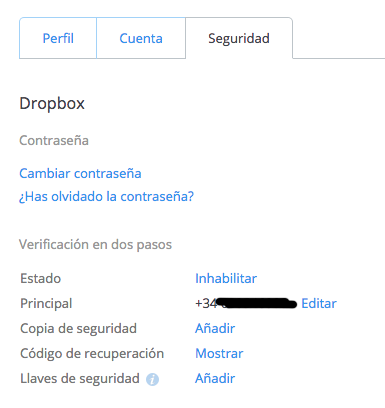Click the Verificación en dos pasos label
385x408 pixels.
(96, 244)
